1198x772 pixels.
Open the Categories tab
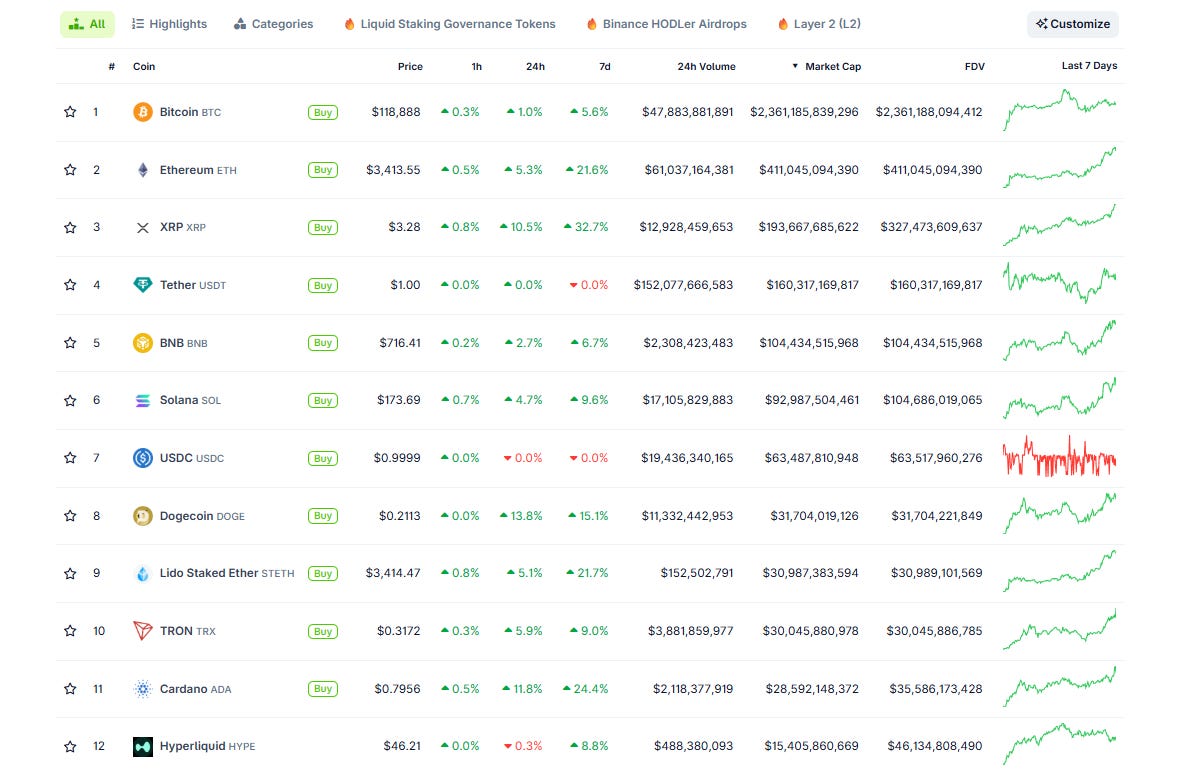tap(274, 24)
